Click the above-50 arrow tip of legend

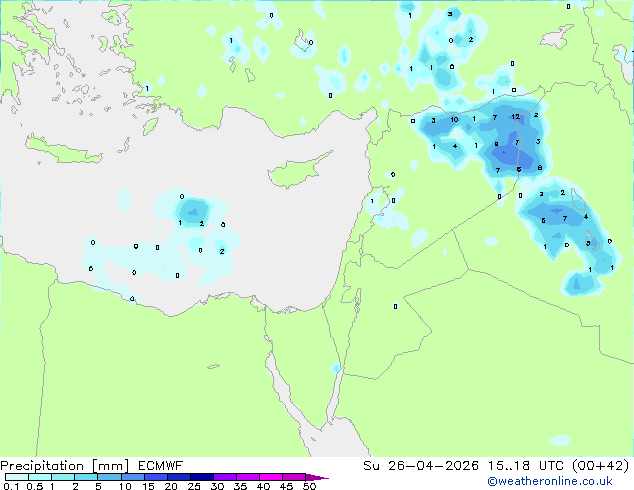coord(317,477)
